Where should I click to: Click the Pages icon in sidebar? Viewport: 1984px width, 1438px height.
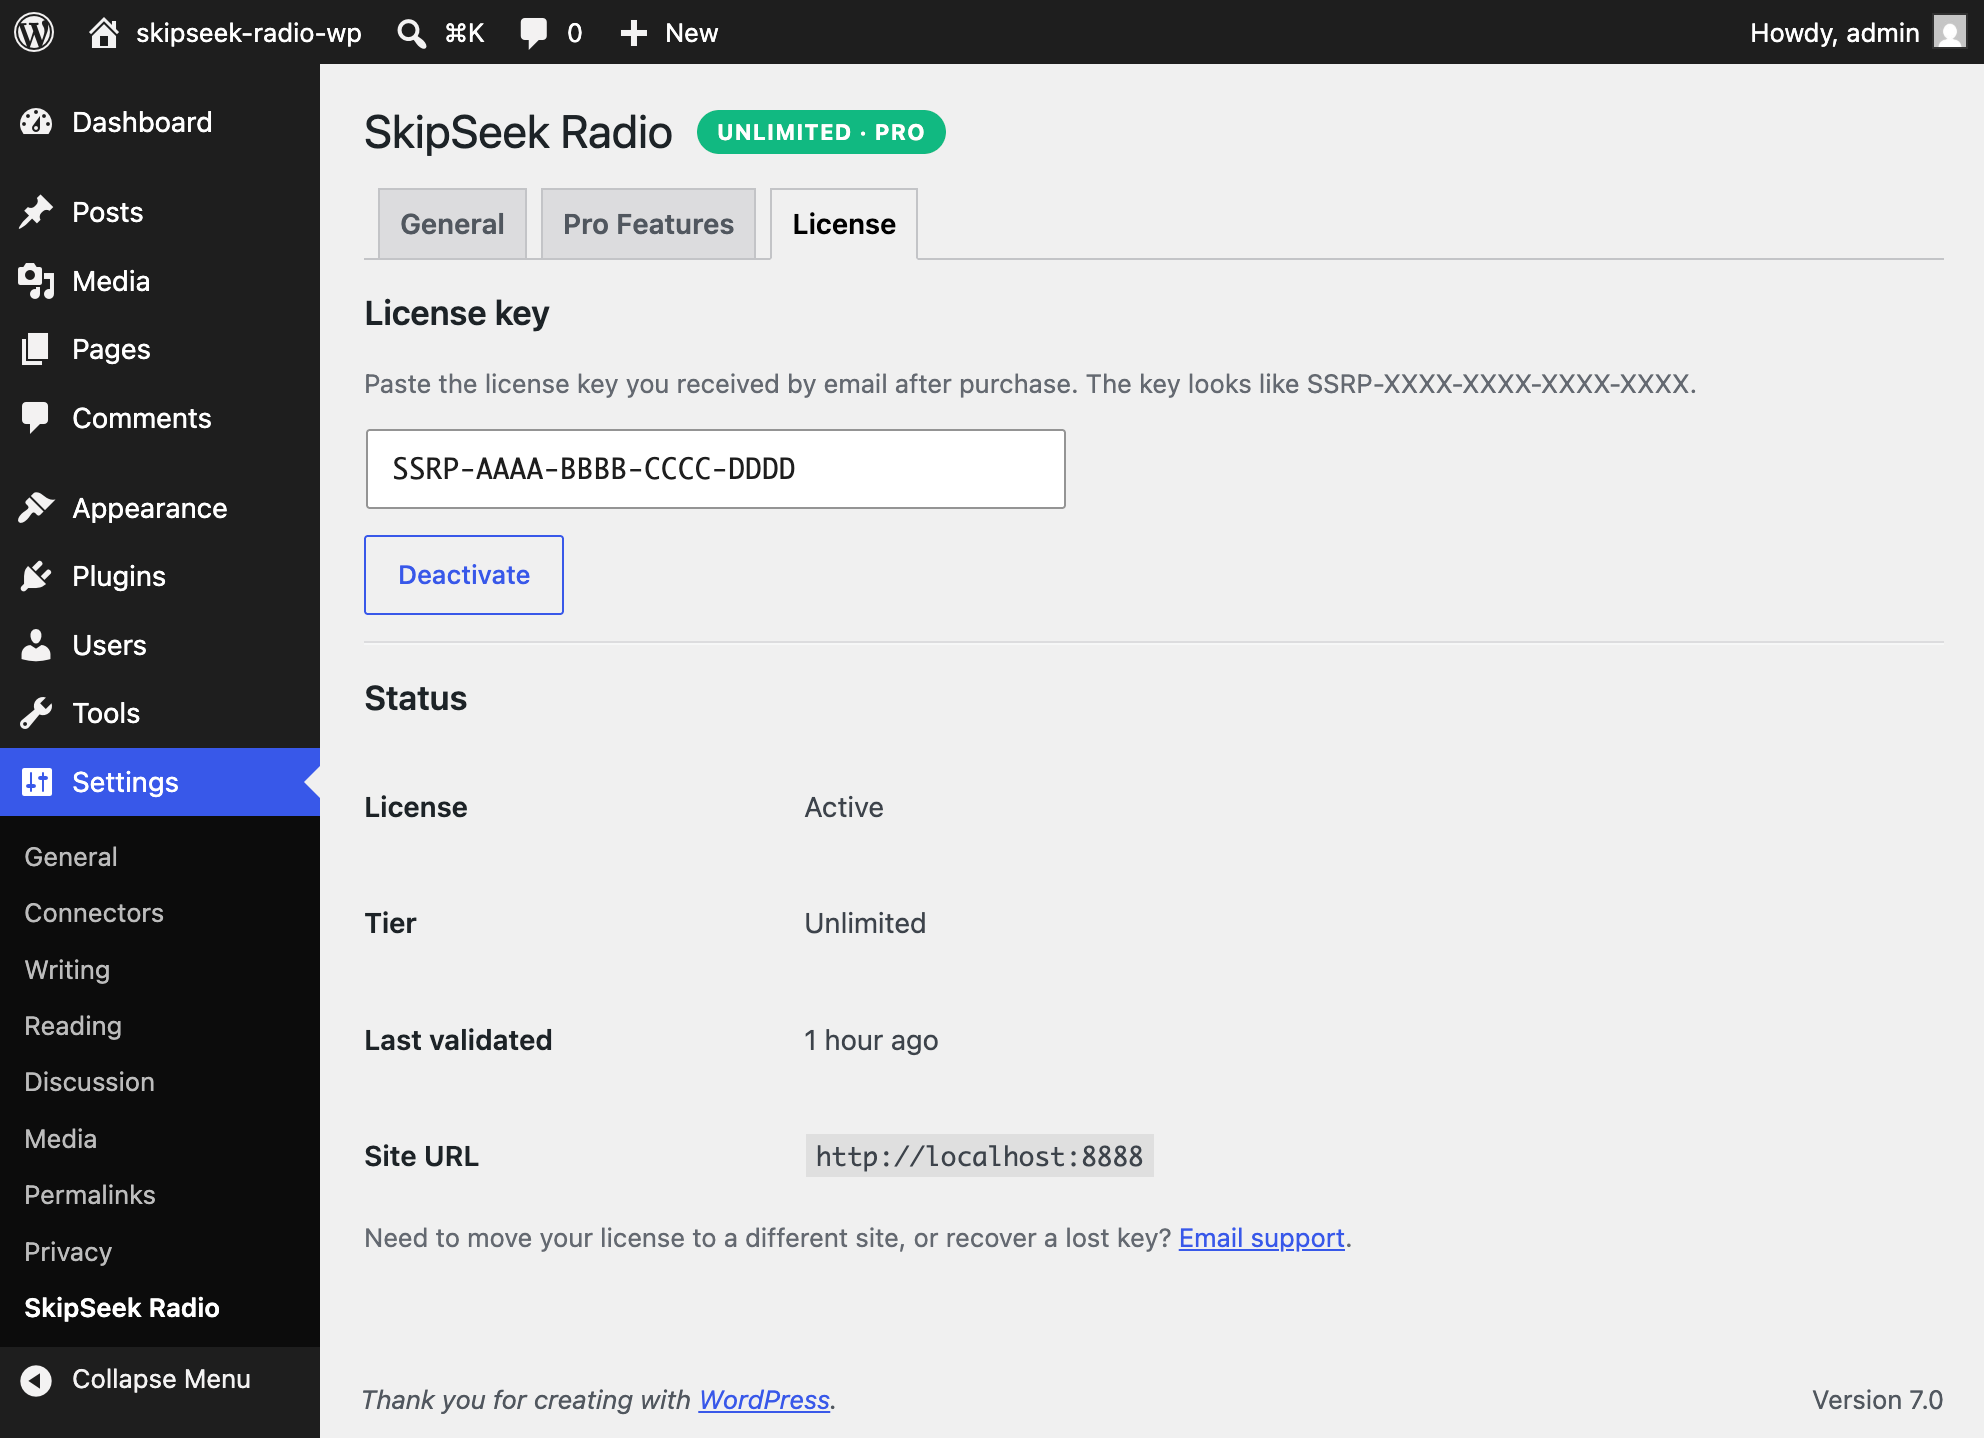(36, 349)
